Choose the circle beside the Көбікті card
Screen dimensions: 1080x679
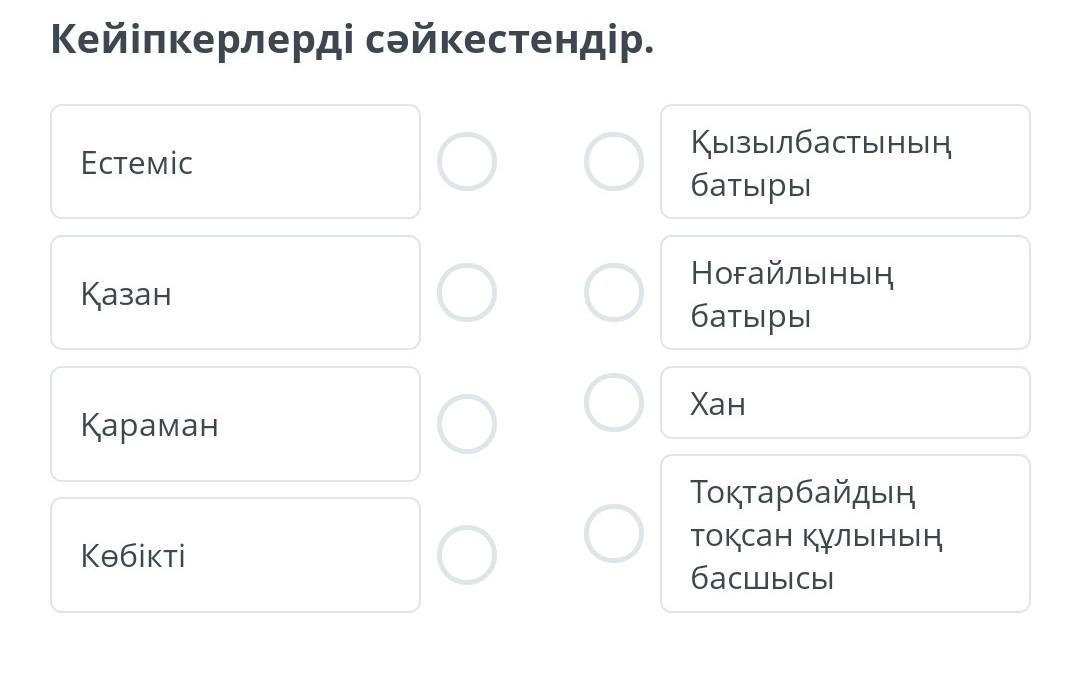click(467, 555)
